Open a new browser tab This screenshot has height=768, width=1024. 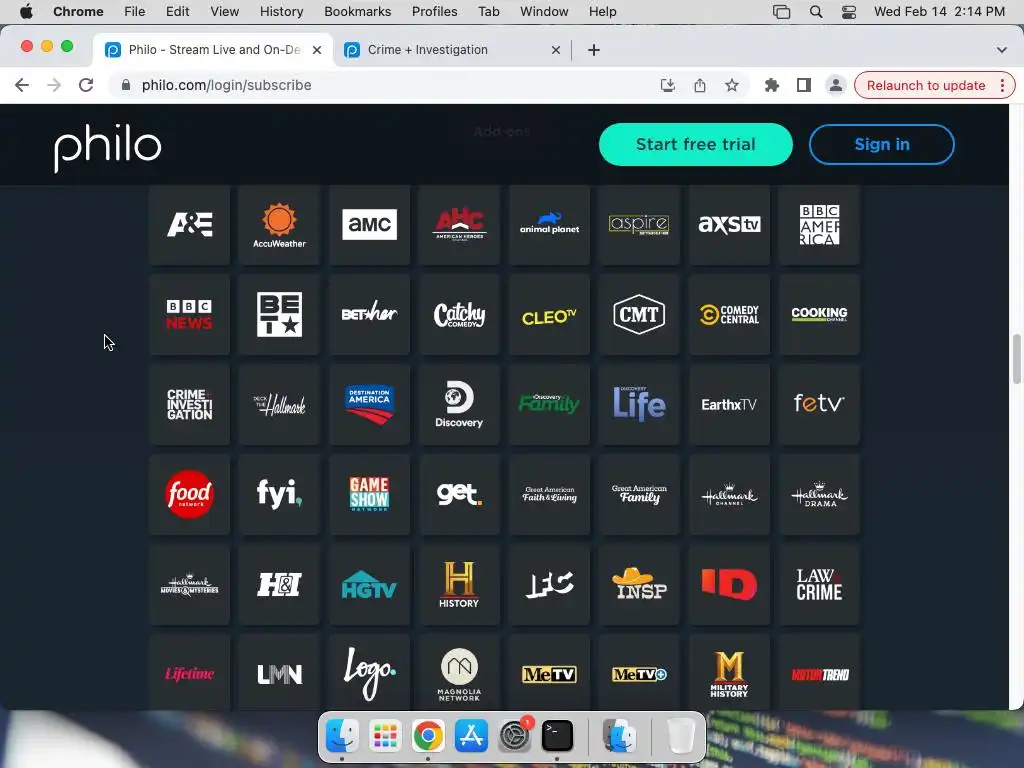pos(594,50)
